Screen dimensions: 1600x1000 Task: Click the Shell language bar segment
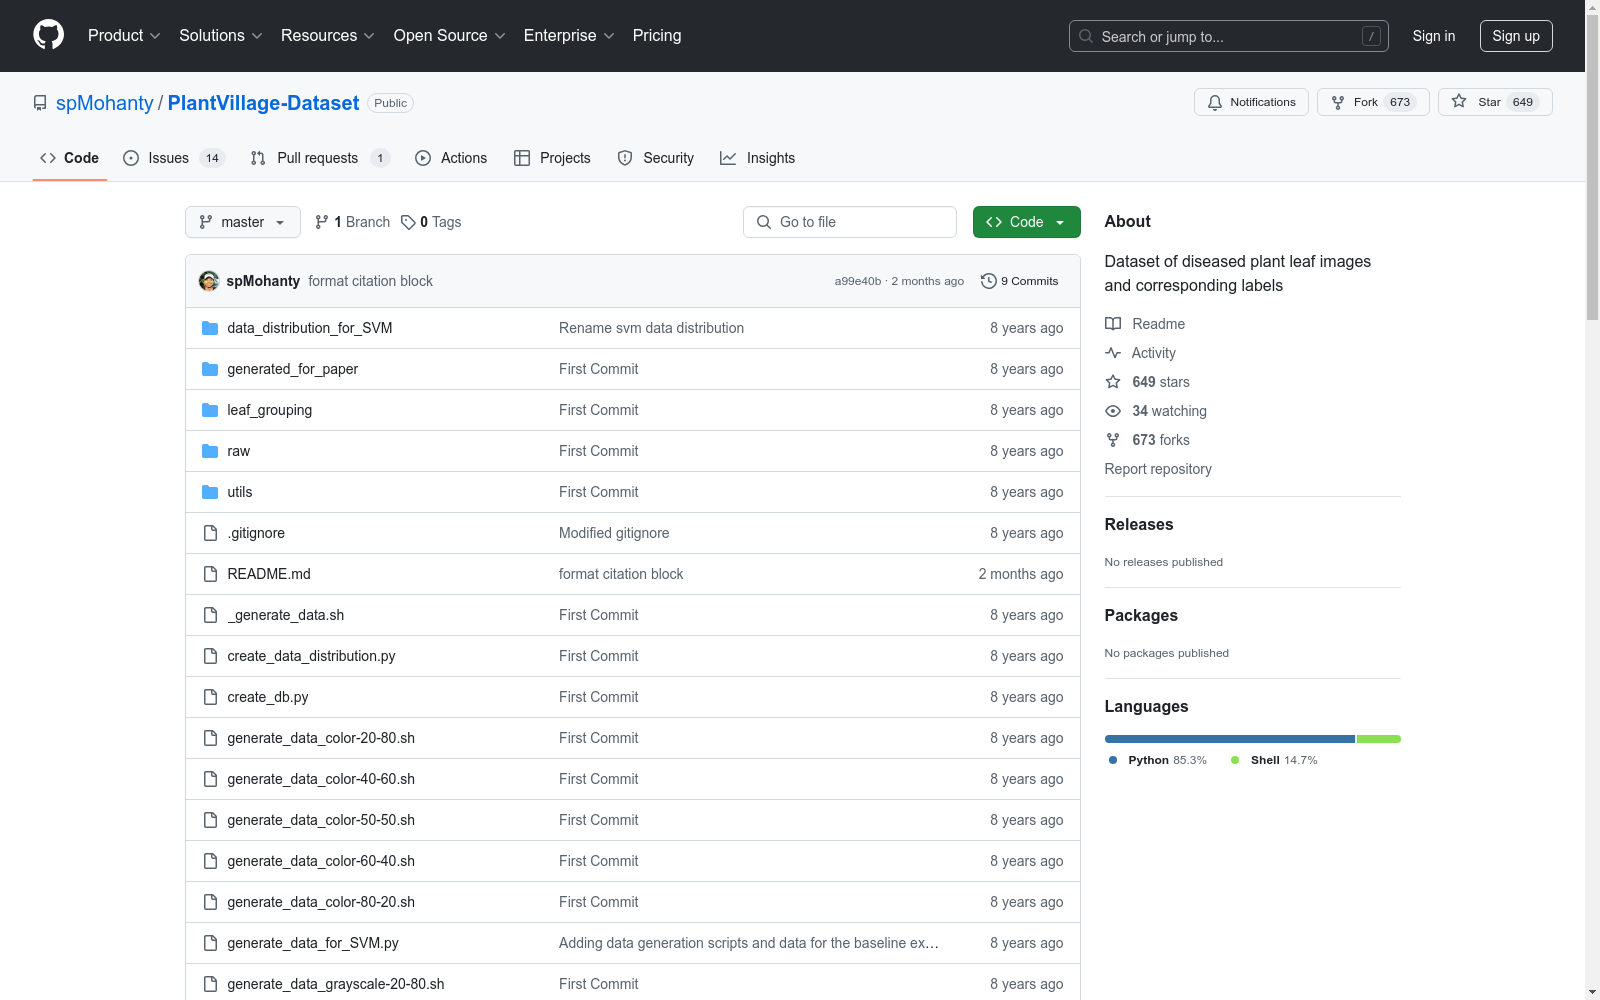click(x=1379, y=739)
